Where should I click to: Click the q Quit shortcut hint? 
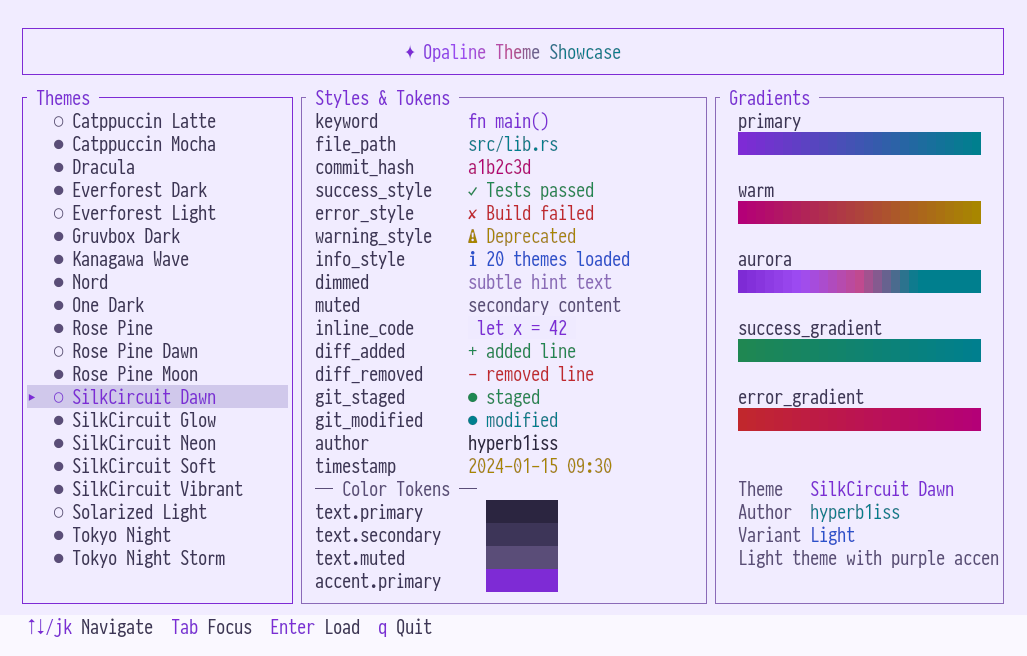pyautogui.click(x=405, y=627)
